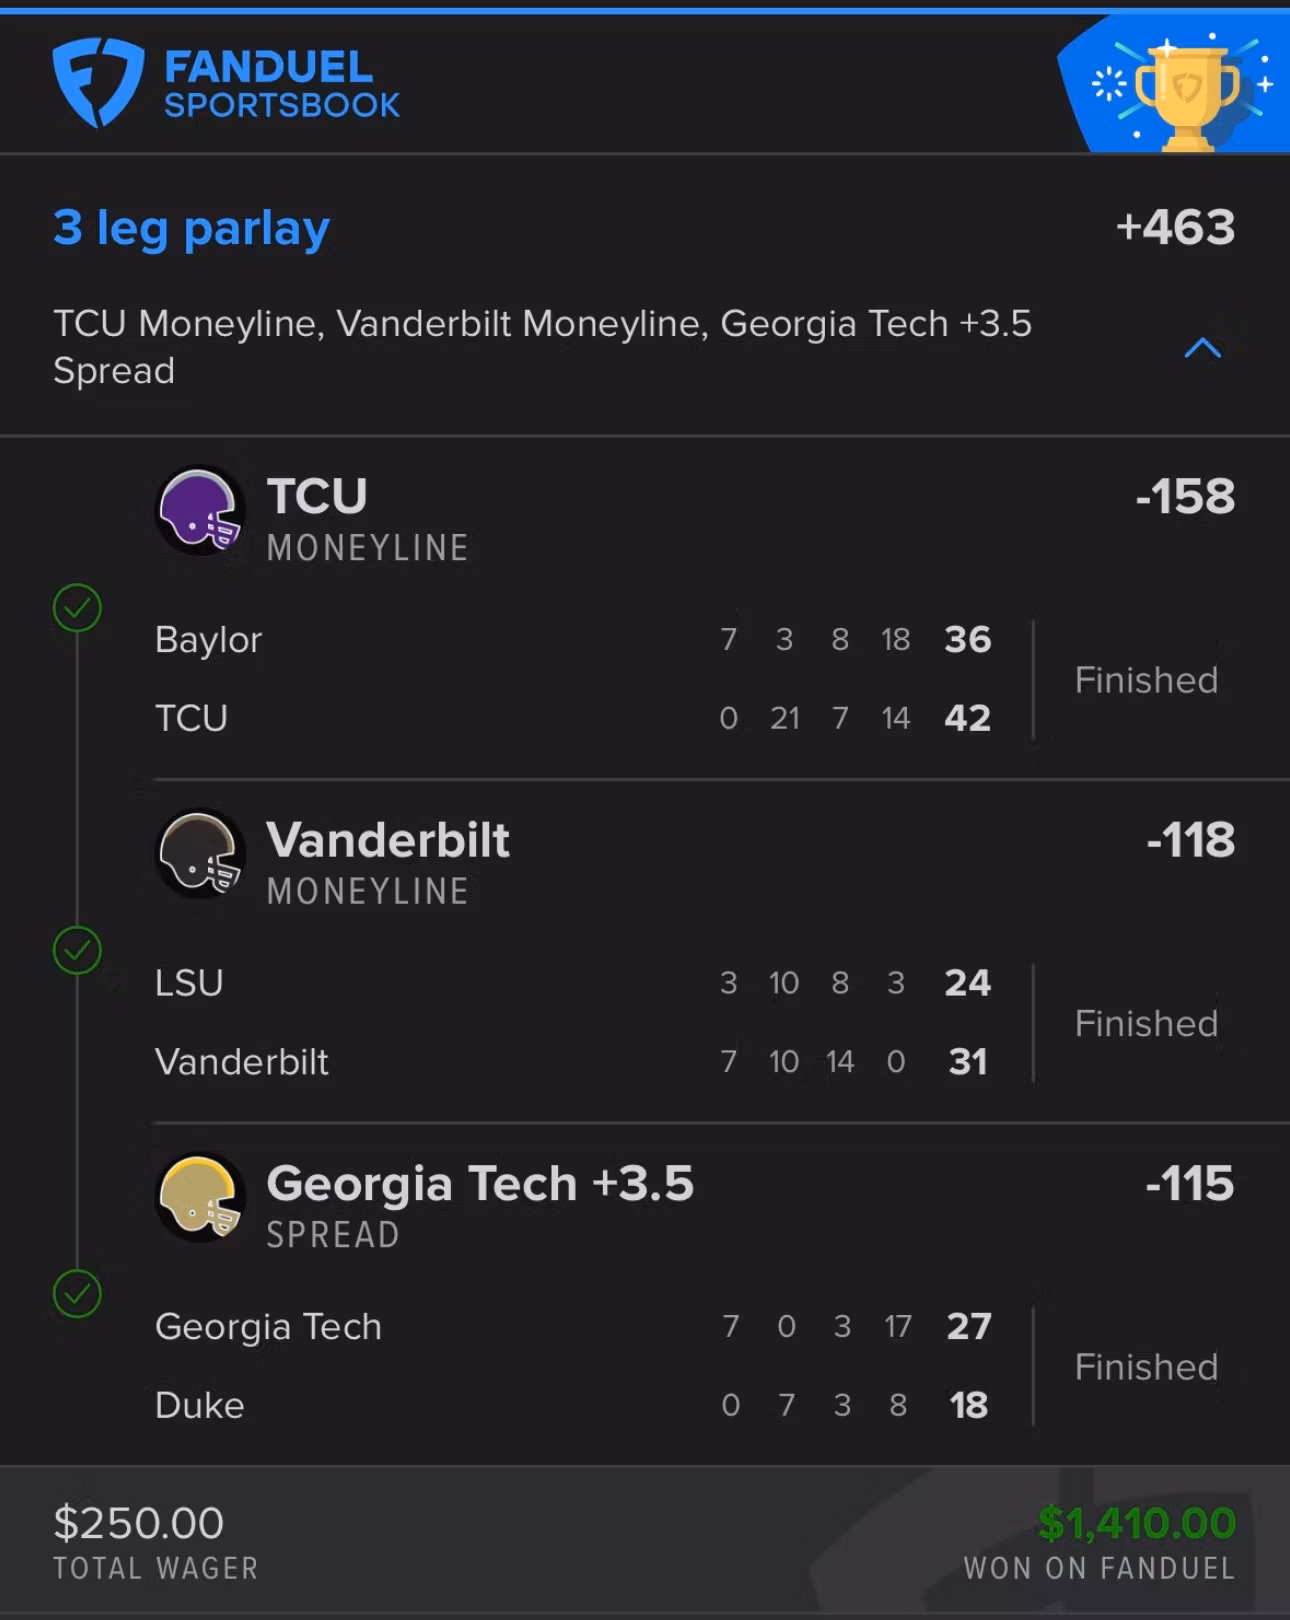This screenshot has width=1290, height=1620.
Task: Click the FanDuel Sportsbook wordmark
Action: (x=281, y=84)
